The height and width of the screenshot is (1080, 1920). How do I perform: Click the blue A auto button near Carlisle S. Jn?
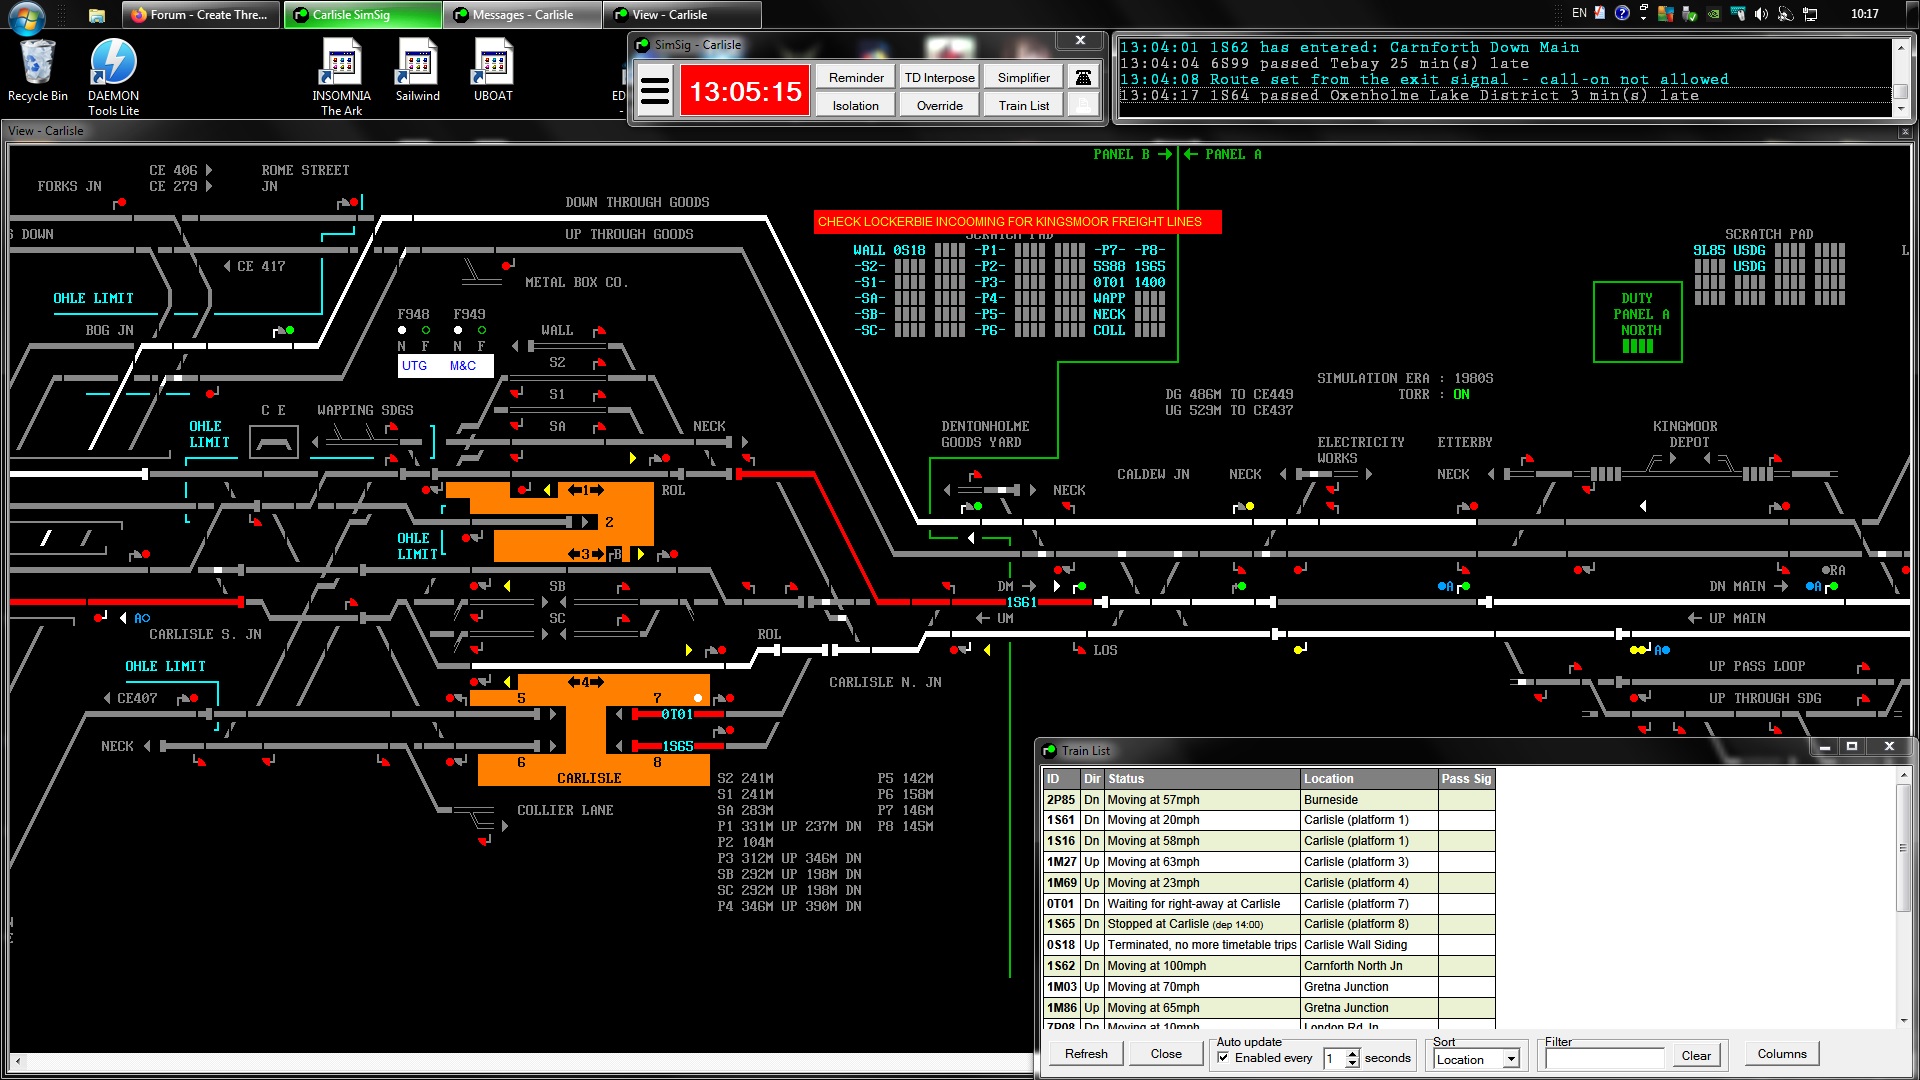[142, 618]
